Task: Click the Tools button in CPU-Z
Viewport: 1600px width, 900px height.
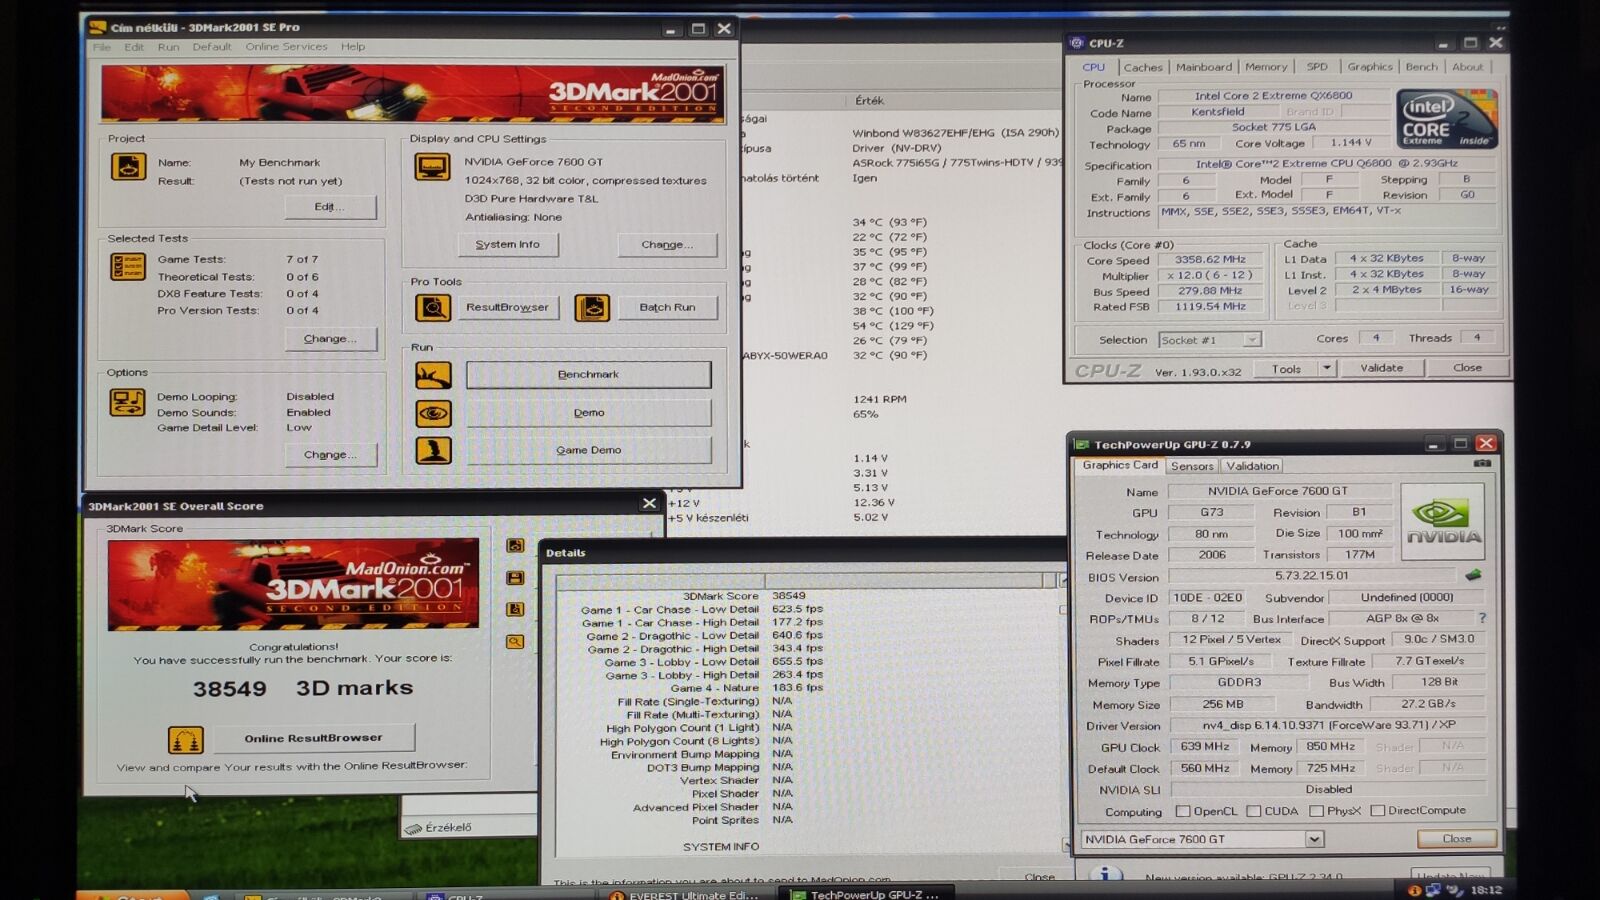Action: [x=1286, y=368]
